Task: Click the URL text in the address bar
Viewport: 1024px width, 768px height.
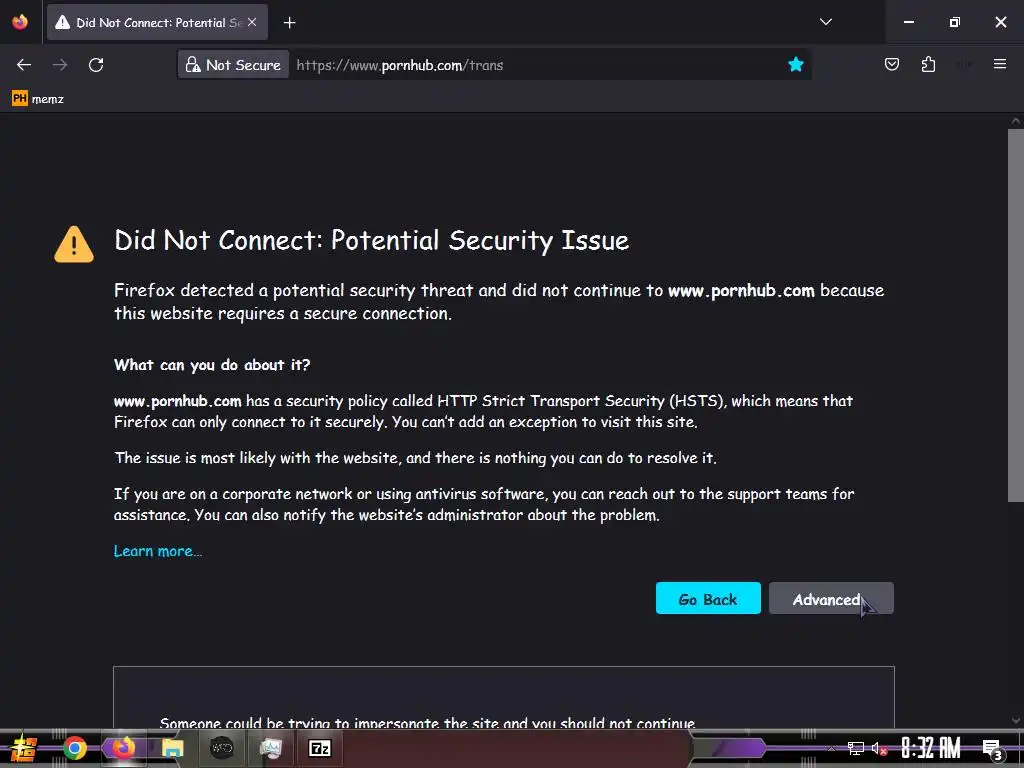Action: pos(400,65)
